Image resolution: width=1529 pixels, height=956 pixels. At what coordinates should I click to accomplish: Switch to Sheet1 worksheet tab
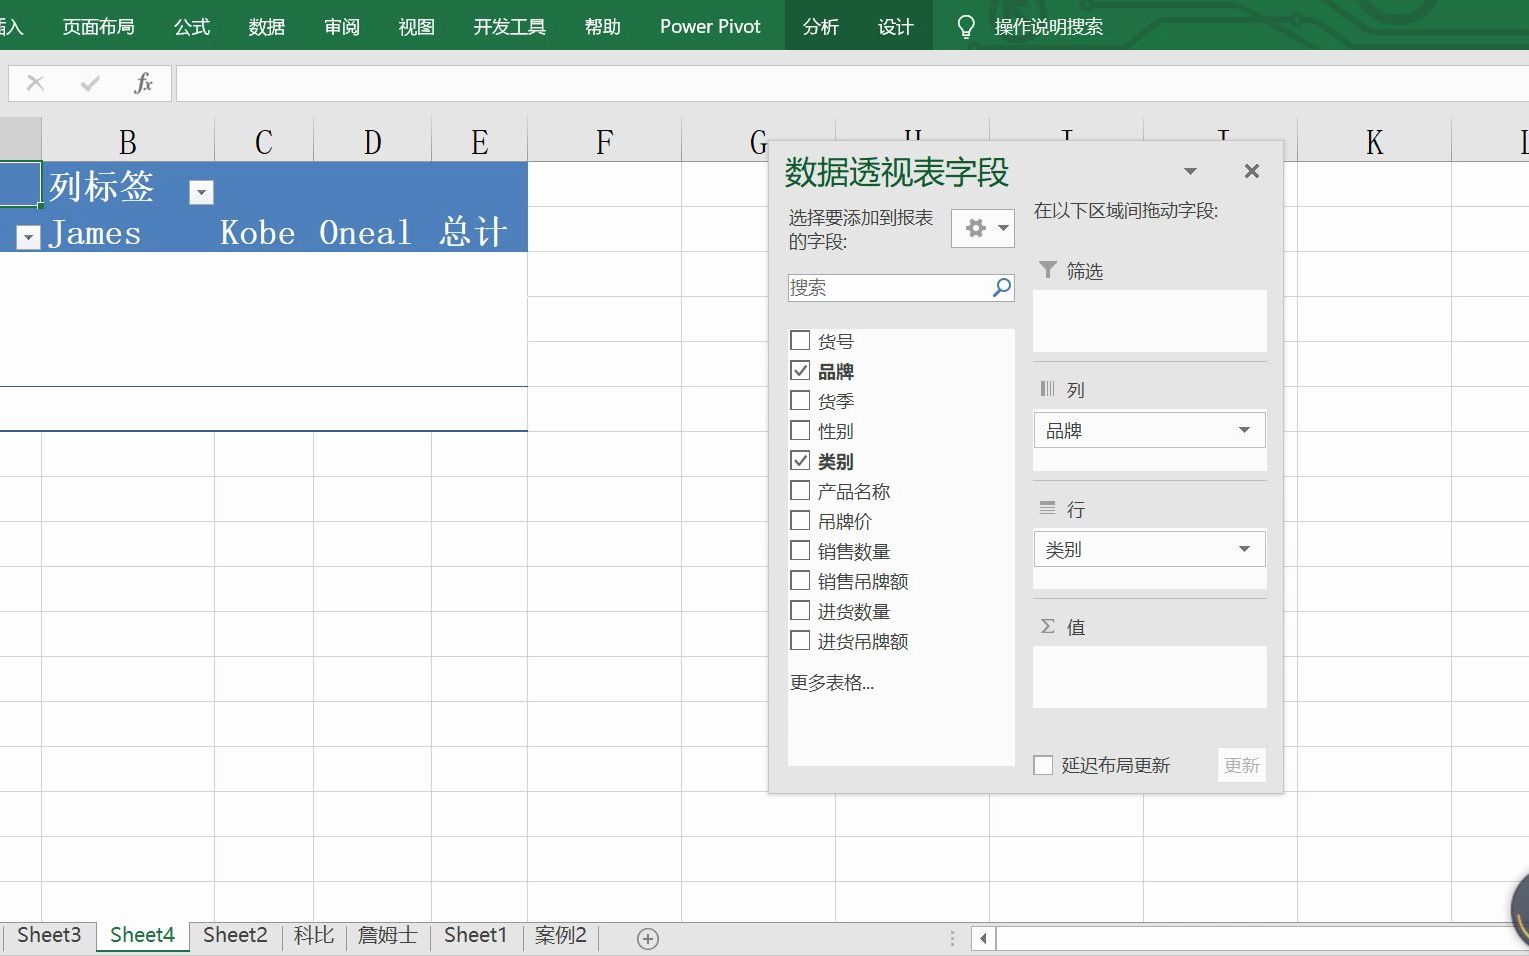pyautogui.click(x=476, y=935)
